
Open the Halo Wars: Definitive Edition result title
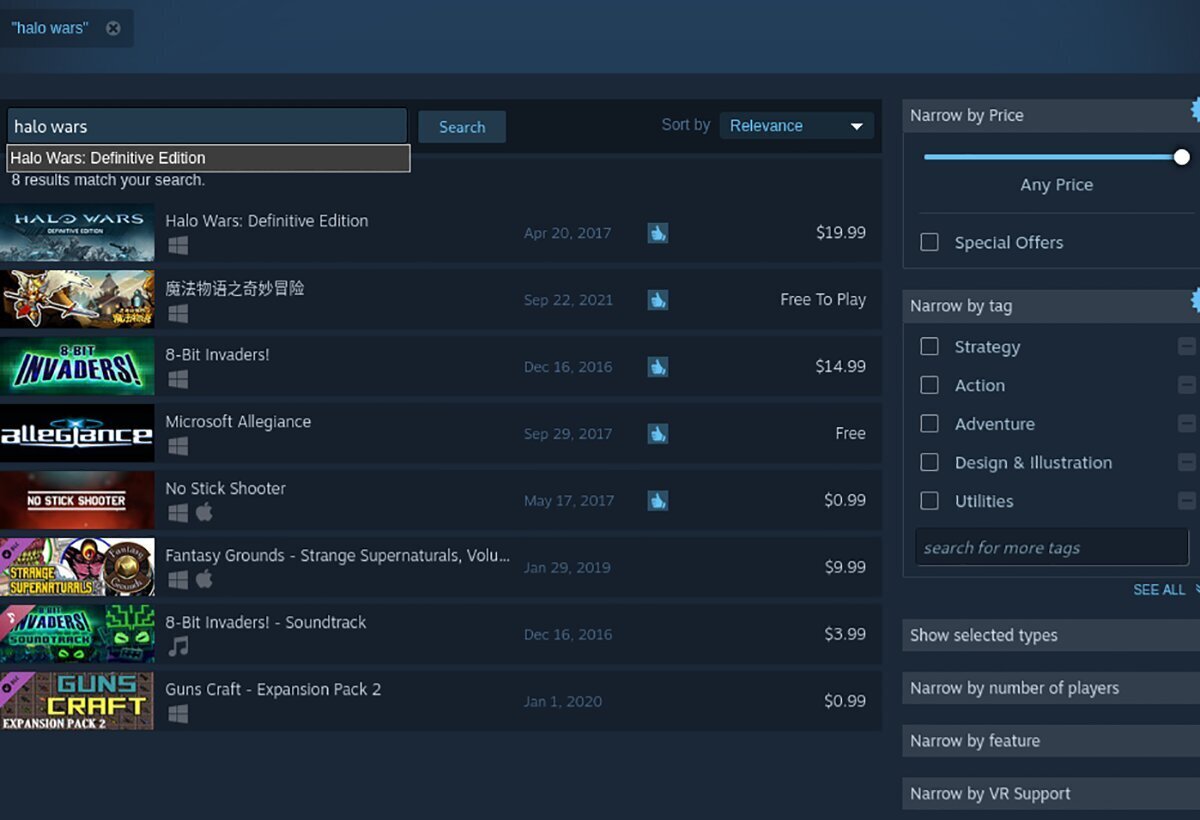(267, 221)
